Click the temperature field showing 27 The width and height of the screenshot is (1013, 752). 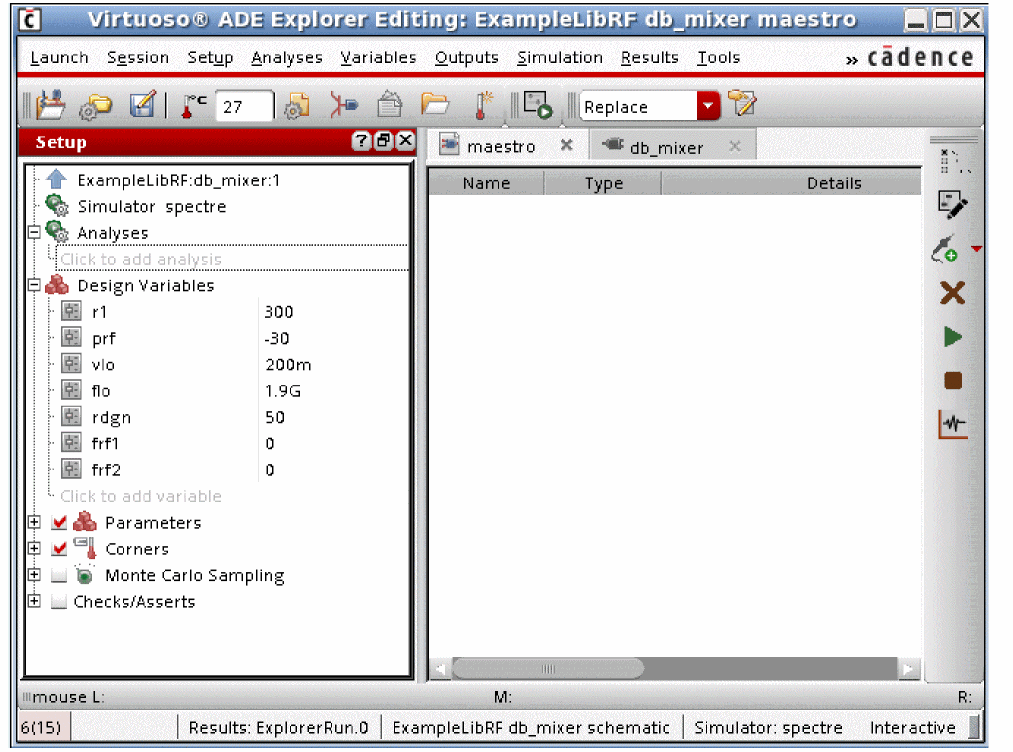coord(244,107)
